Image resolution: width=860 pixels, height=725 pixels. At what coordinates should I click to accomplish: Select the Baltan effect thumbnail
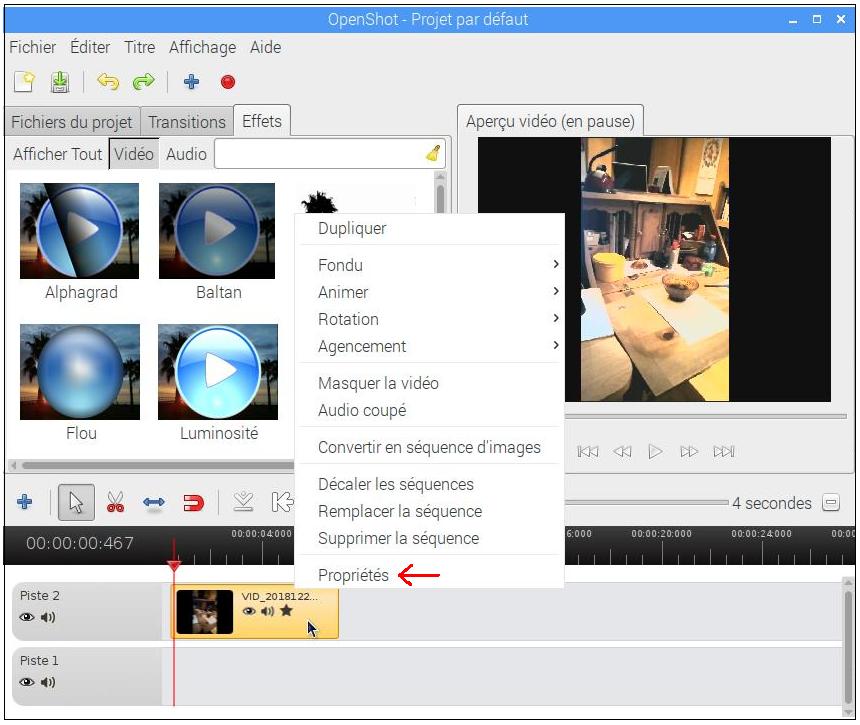217,231
